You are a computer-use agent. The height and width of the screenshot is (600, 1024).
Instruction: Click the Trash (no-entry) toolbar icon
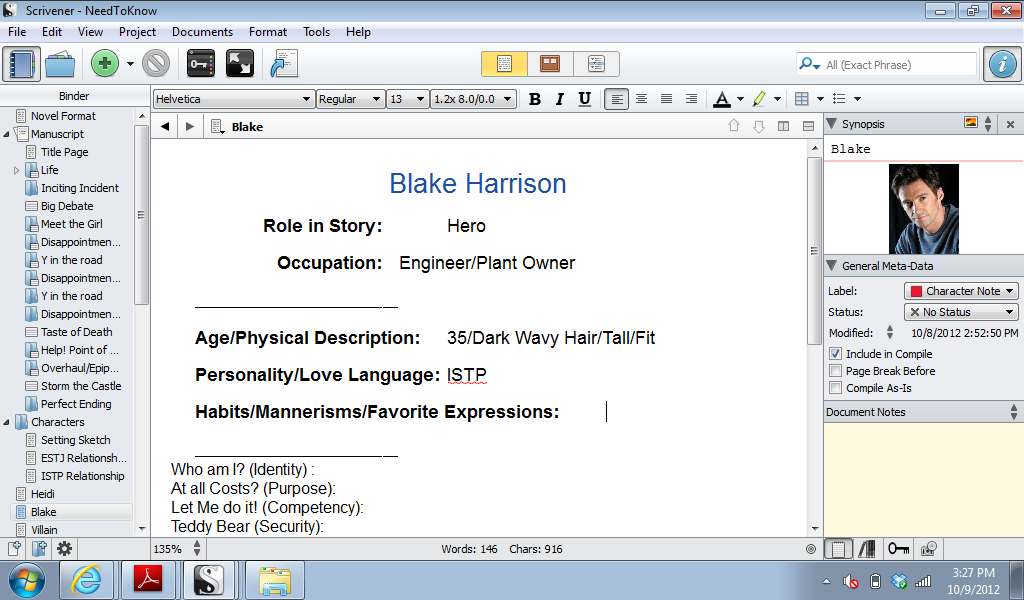coord(156,64)
